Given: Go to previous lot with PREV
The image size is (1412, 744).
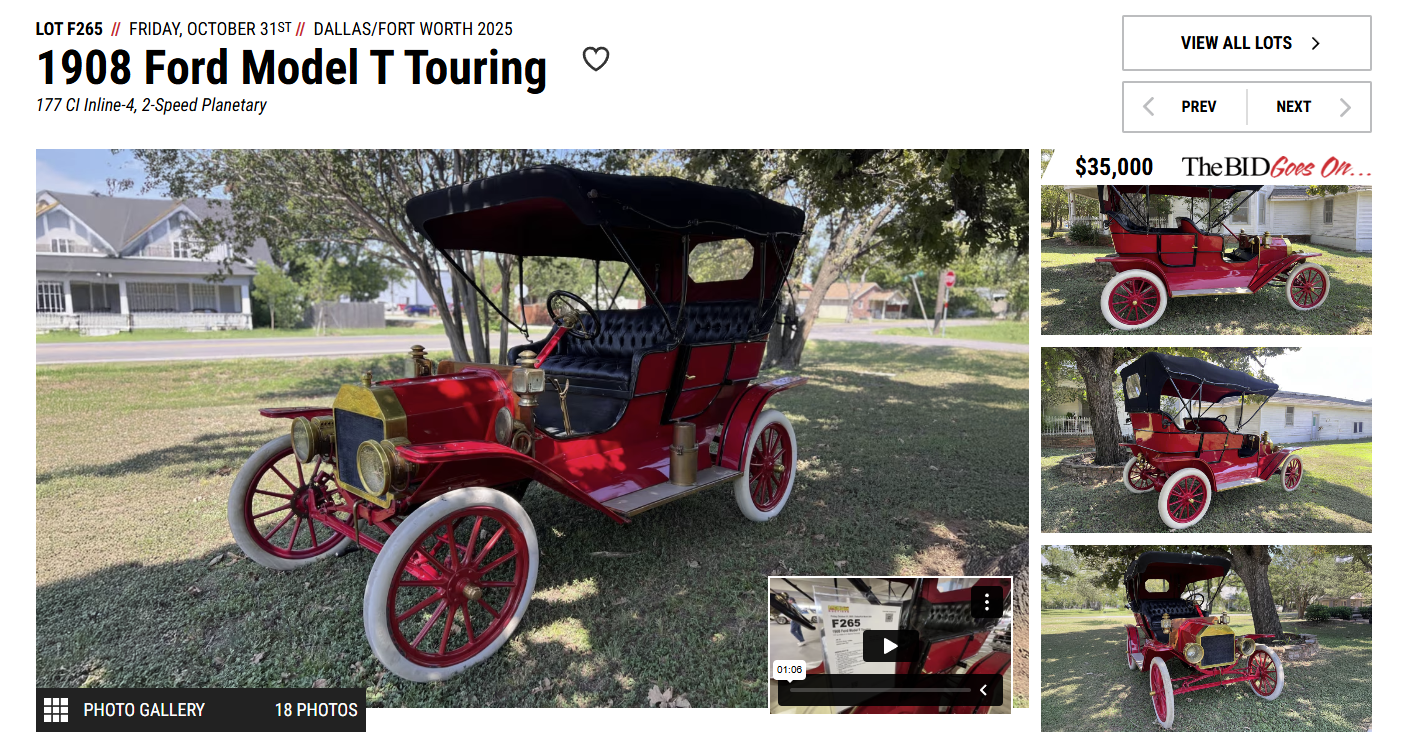Looking at the screenshot, I should tap(1185, 107).
